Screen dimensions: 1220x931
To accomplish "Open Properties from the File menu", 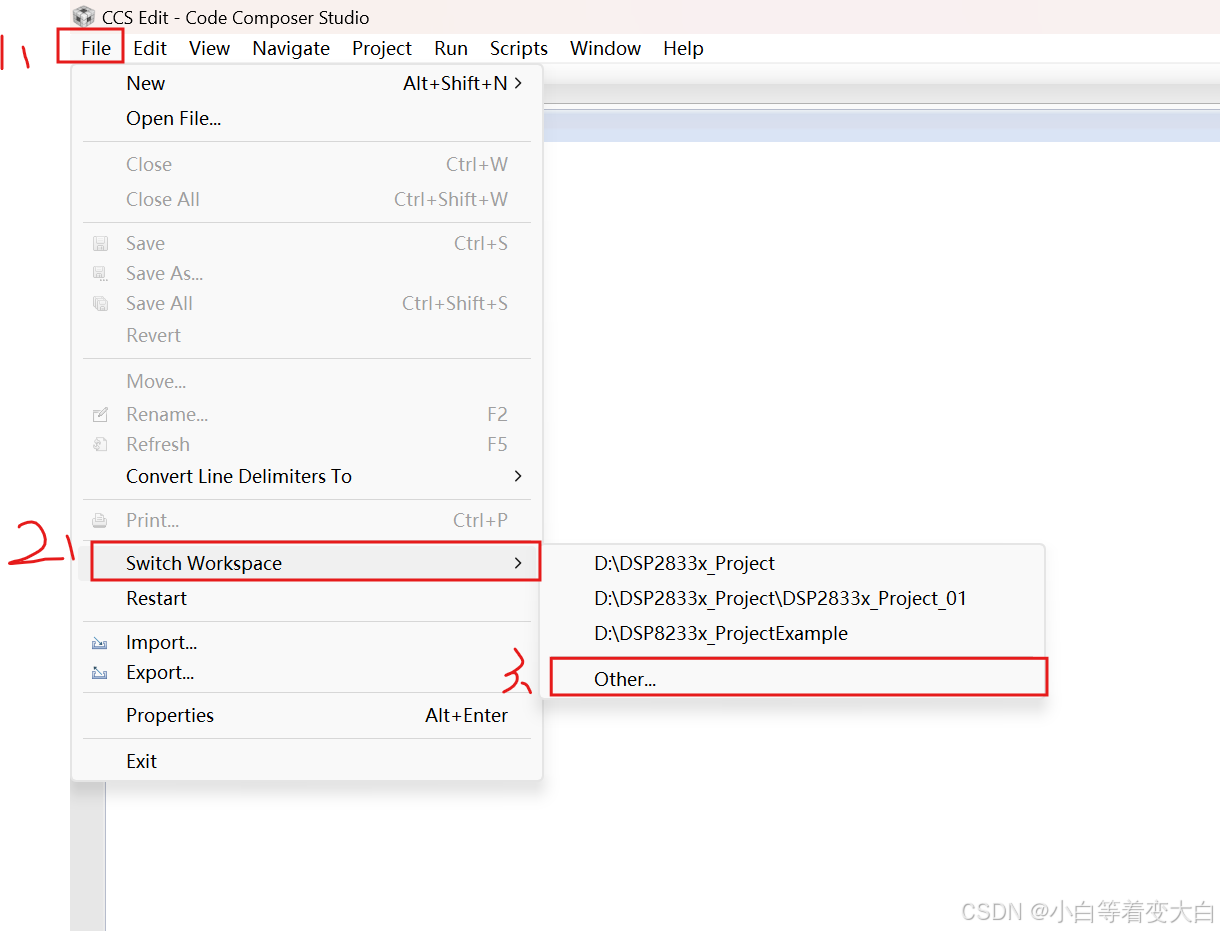I will coord(307,716).
